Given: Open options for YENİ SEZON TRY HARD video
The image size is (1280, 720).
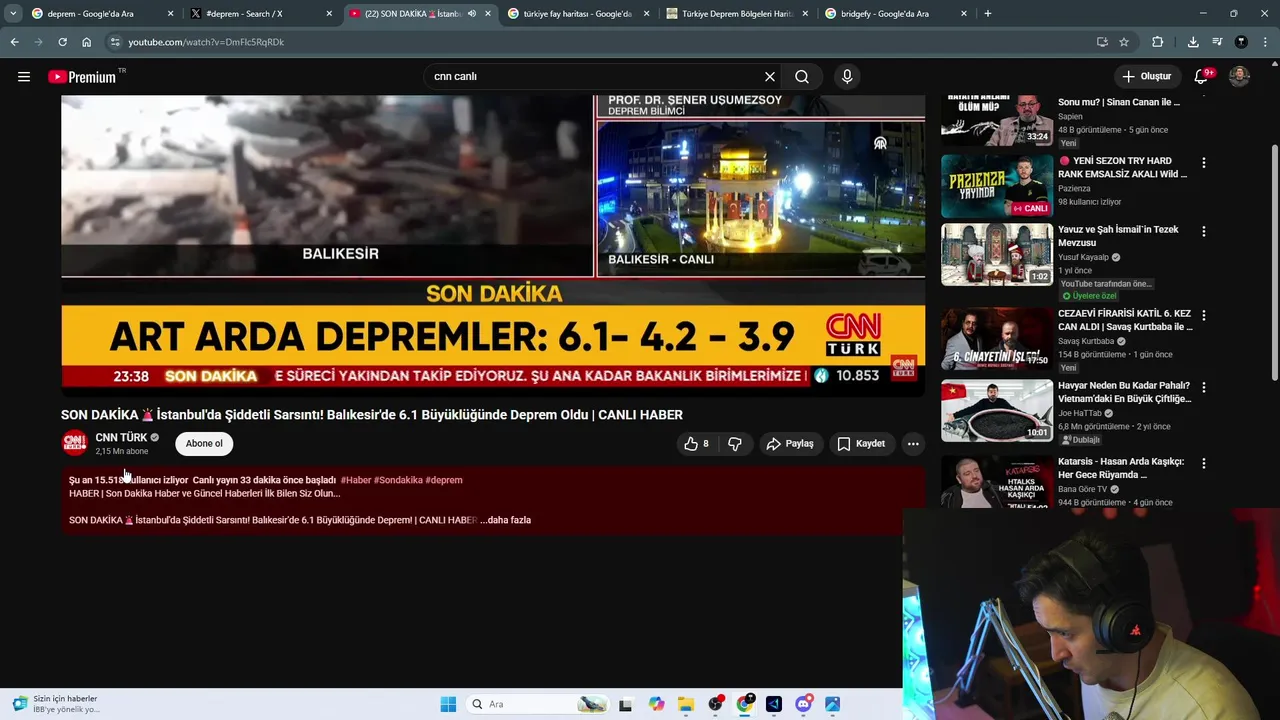Looking at the screenshot, I should click(x=1203, y=162).
